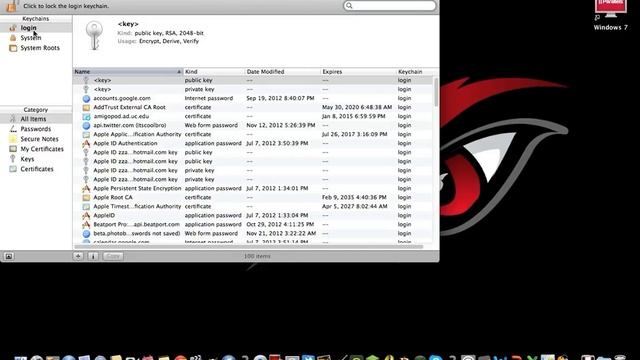This screenshot has height=360, width=640.
Task: Click the Keychain Access search field
Action: click(x=390, y=6)
